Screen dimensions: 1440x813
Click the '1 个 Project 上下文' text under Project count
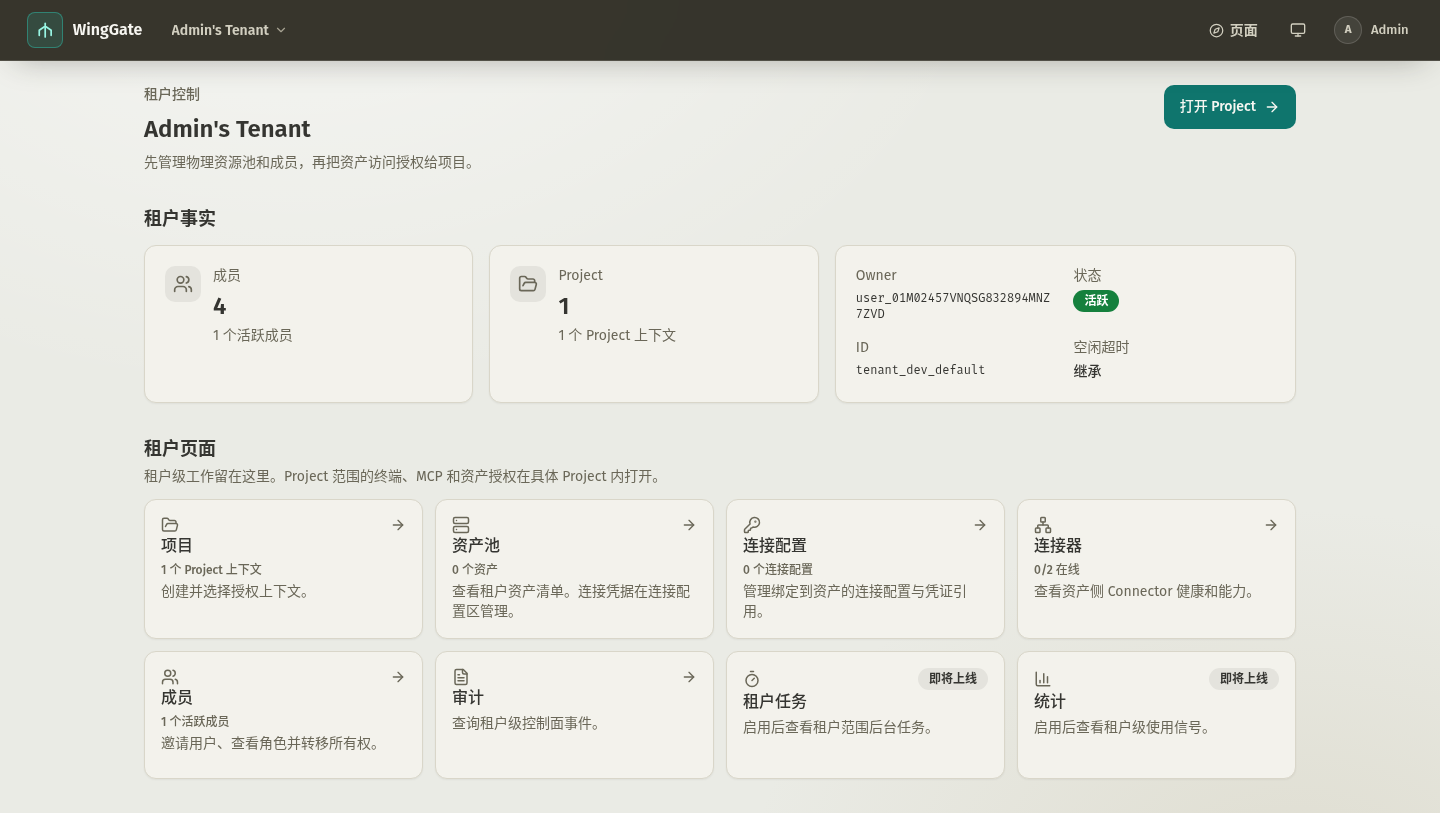point(617,336)
